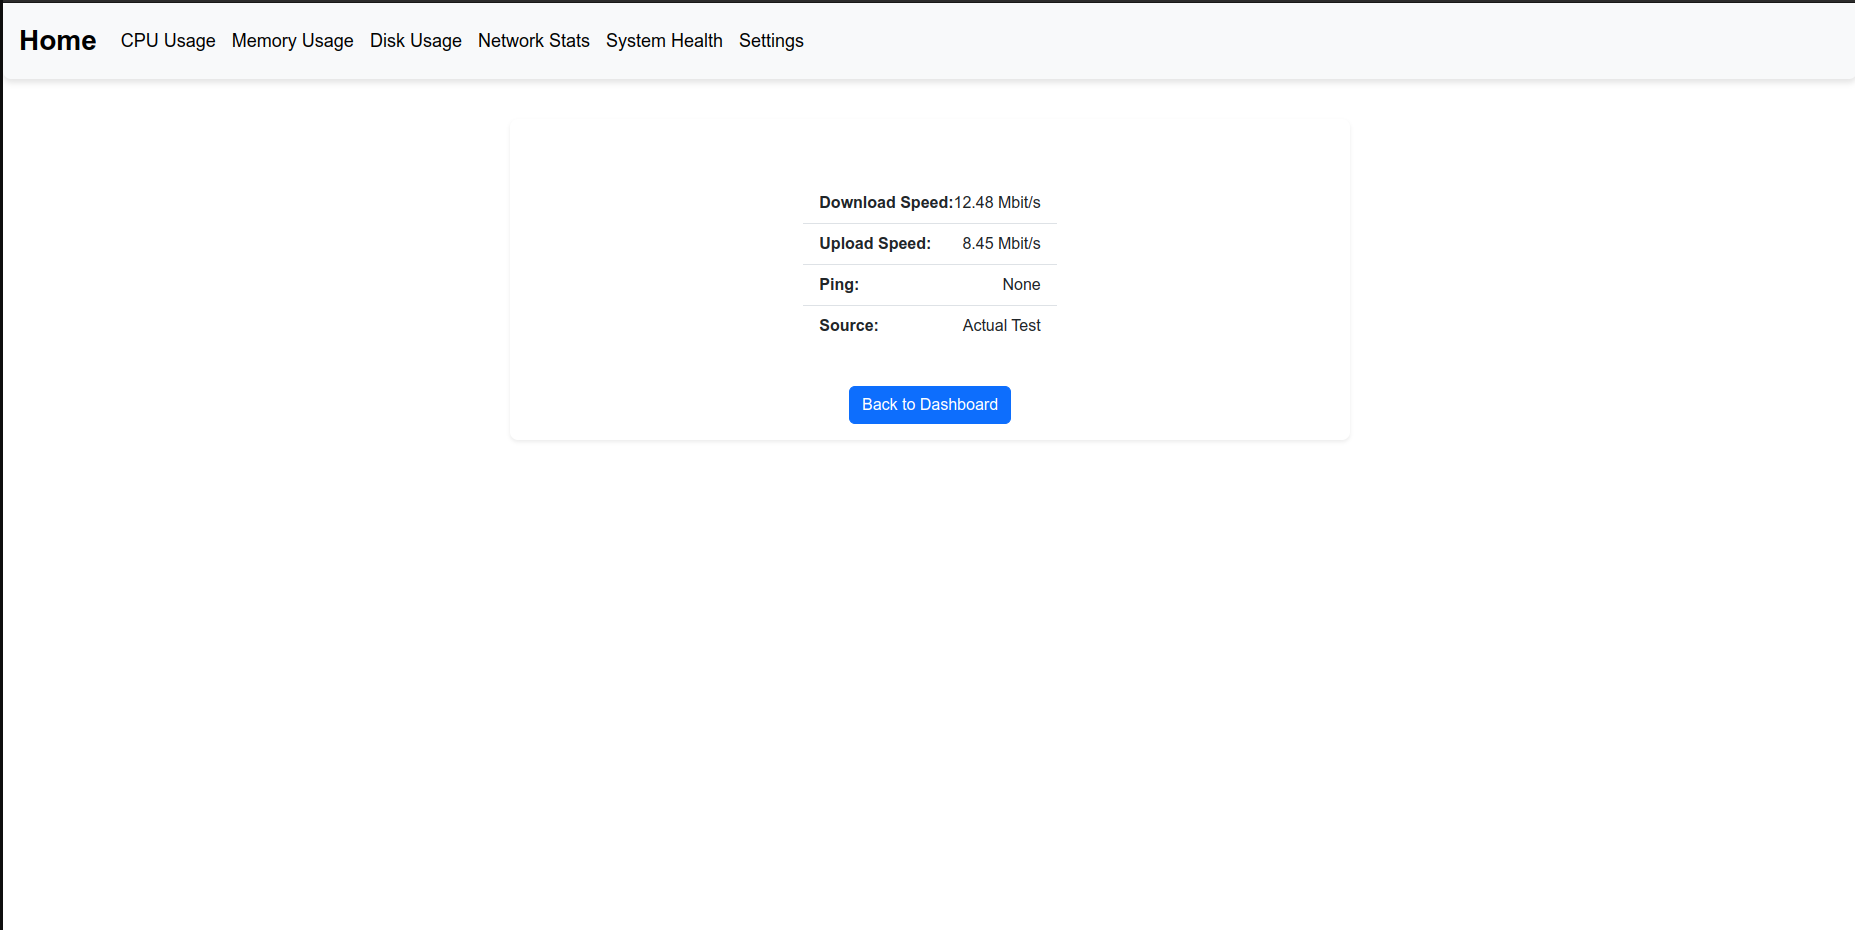
Task: Open Disk Usage in navbar
Action: pos(416,41)
